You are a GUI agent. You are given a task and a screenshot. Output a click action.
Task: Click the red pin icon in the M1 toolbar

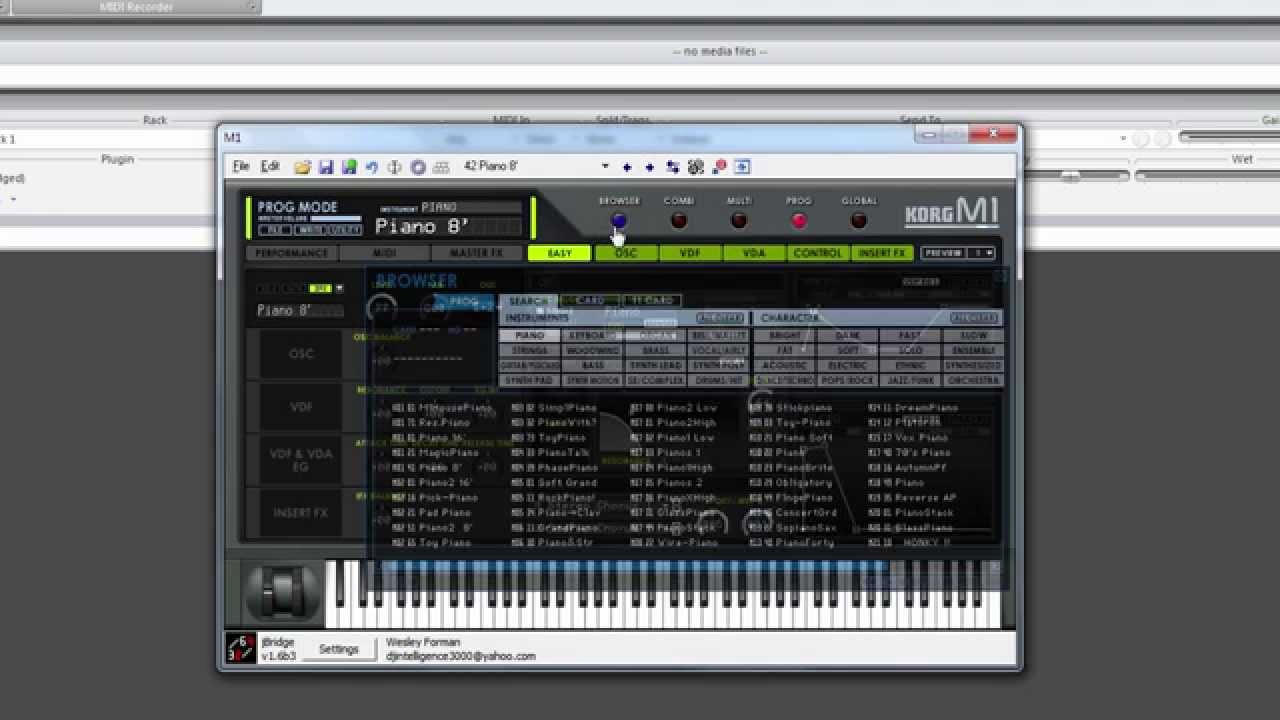719,167
